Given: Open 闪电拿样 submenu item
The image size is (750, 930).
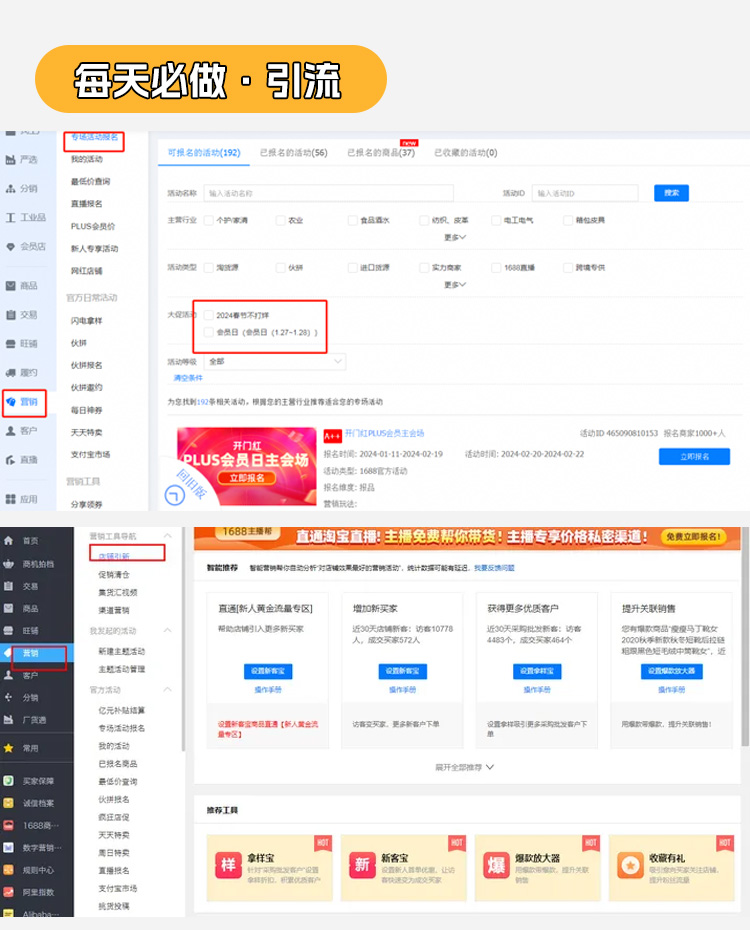Looking at the screenshot, I should [87, 320].
